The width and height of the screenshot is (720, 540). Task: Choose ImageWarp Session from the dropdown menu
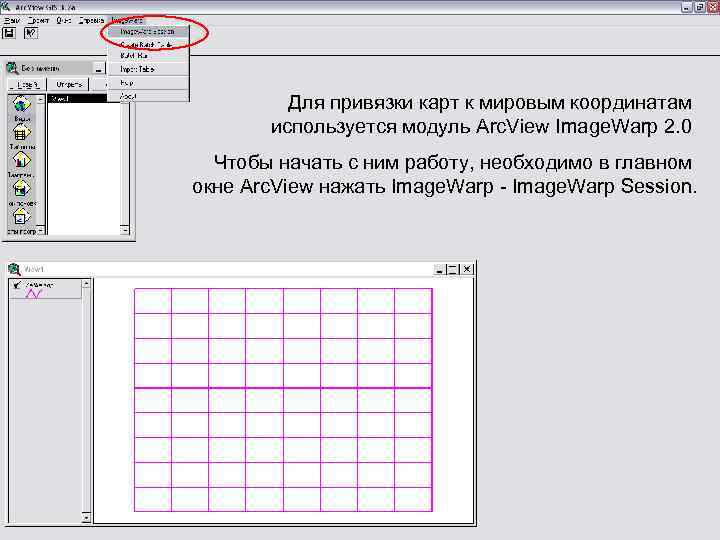coord(147,32)
